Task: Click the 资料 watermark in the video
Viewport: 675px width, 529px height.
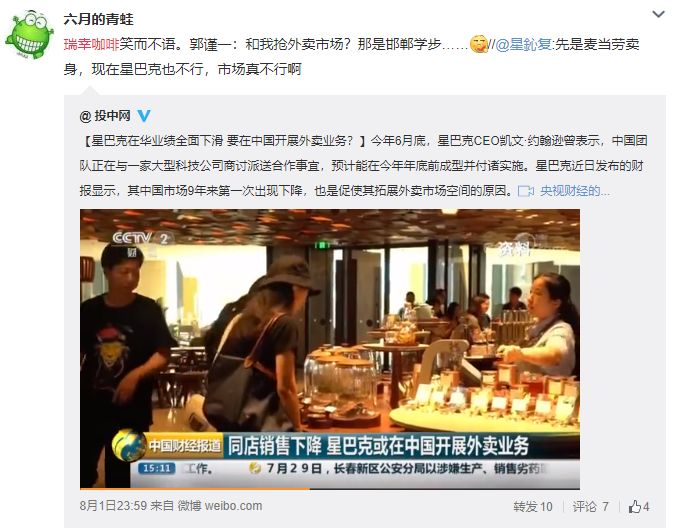Action: tap(514, 248)
